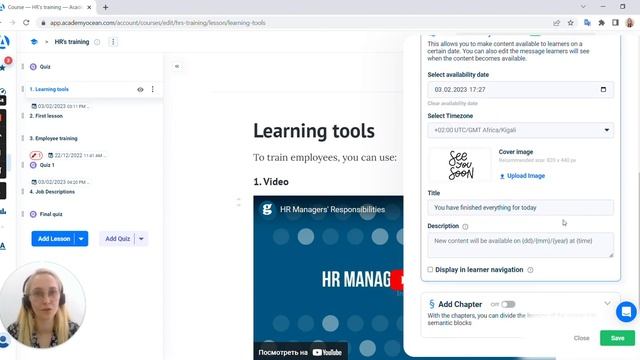
Task: Click the Add Lesson button
Action: point(54,239)
